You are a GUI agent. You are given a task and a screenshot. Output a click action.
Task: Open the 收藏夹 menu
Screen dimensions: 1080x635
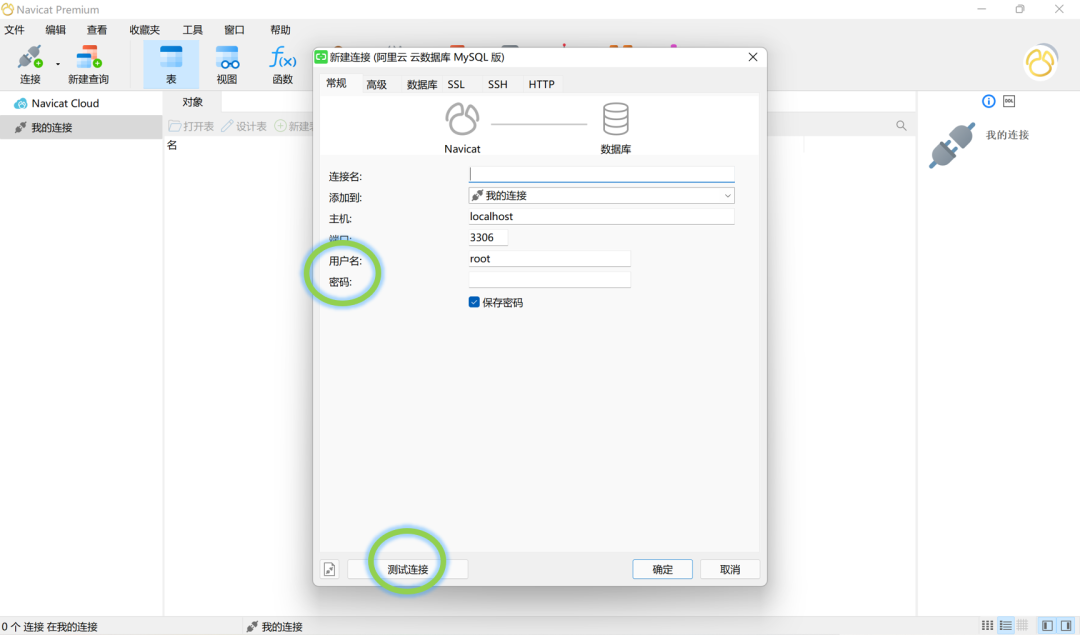point(145,30)
